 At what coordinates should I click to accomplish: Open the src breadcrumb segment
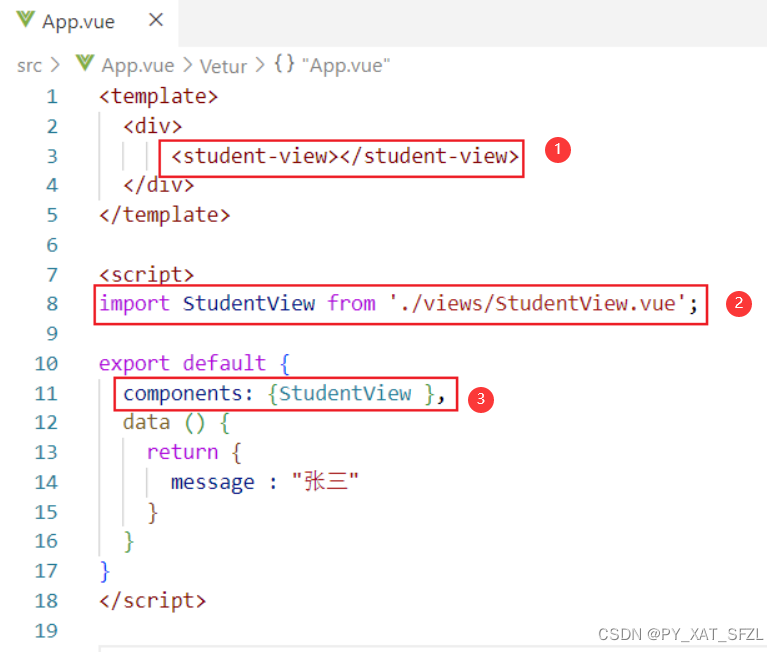(29, 66)
